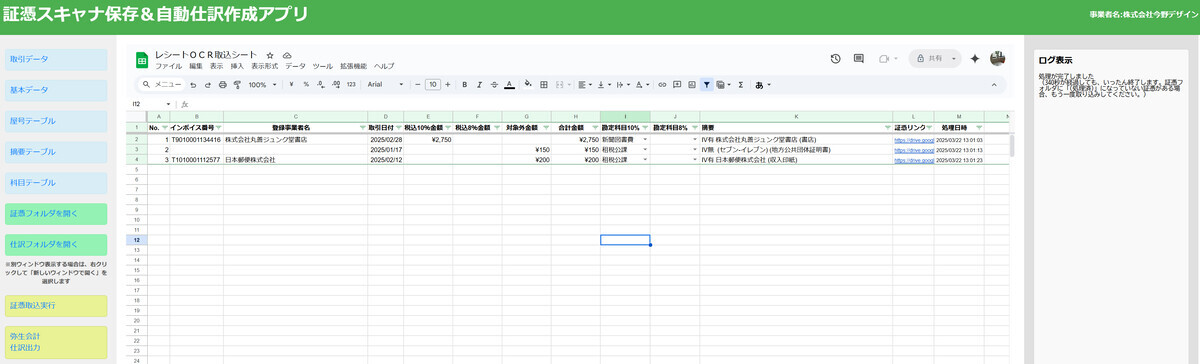Star the レシートOCR取込シート document
The height and width of the screenshot is (364, 1200).
tap(270, 54)
